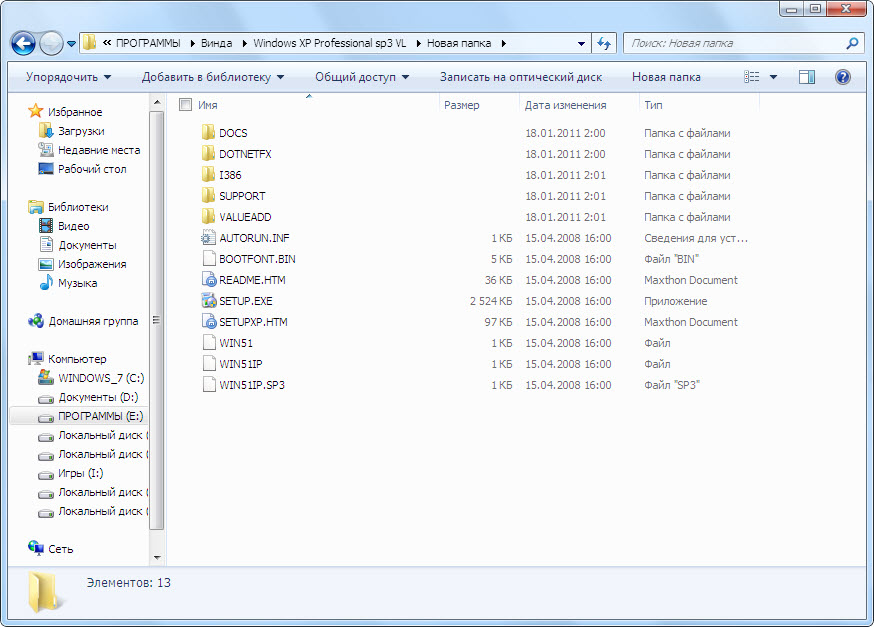Viewport: 874px width, 627px height.
Task: Open the Изображения library
Action: [x=92, y=264]
